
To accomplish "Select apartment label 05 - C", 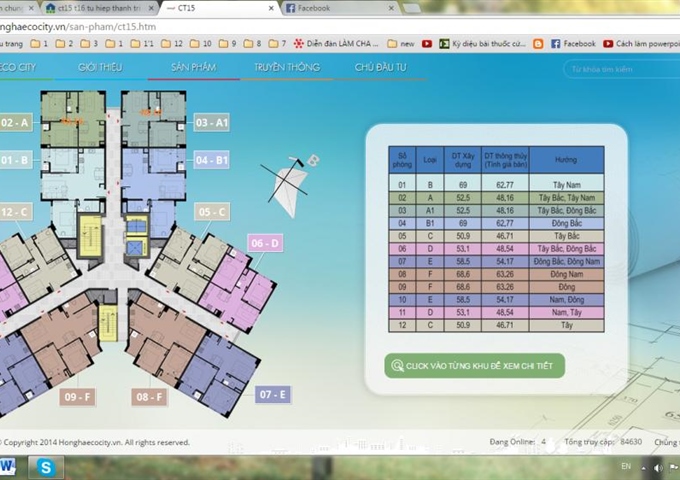I will [x=212, y=212].
